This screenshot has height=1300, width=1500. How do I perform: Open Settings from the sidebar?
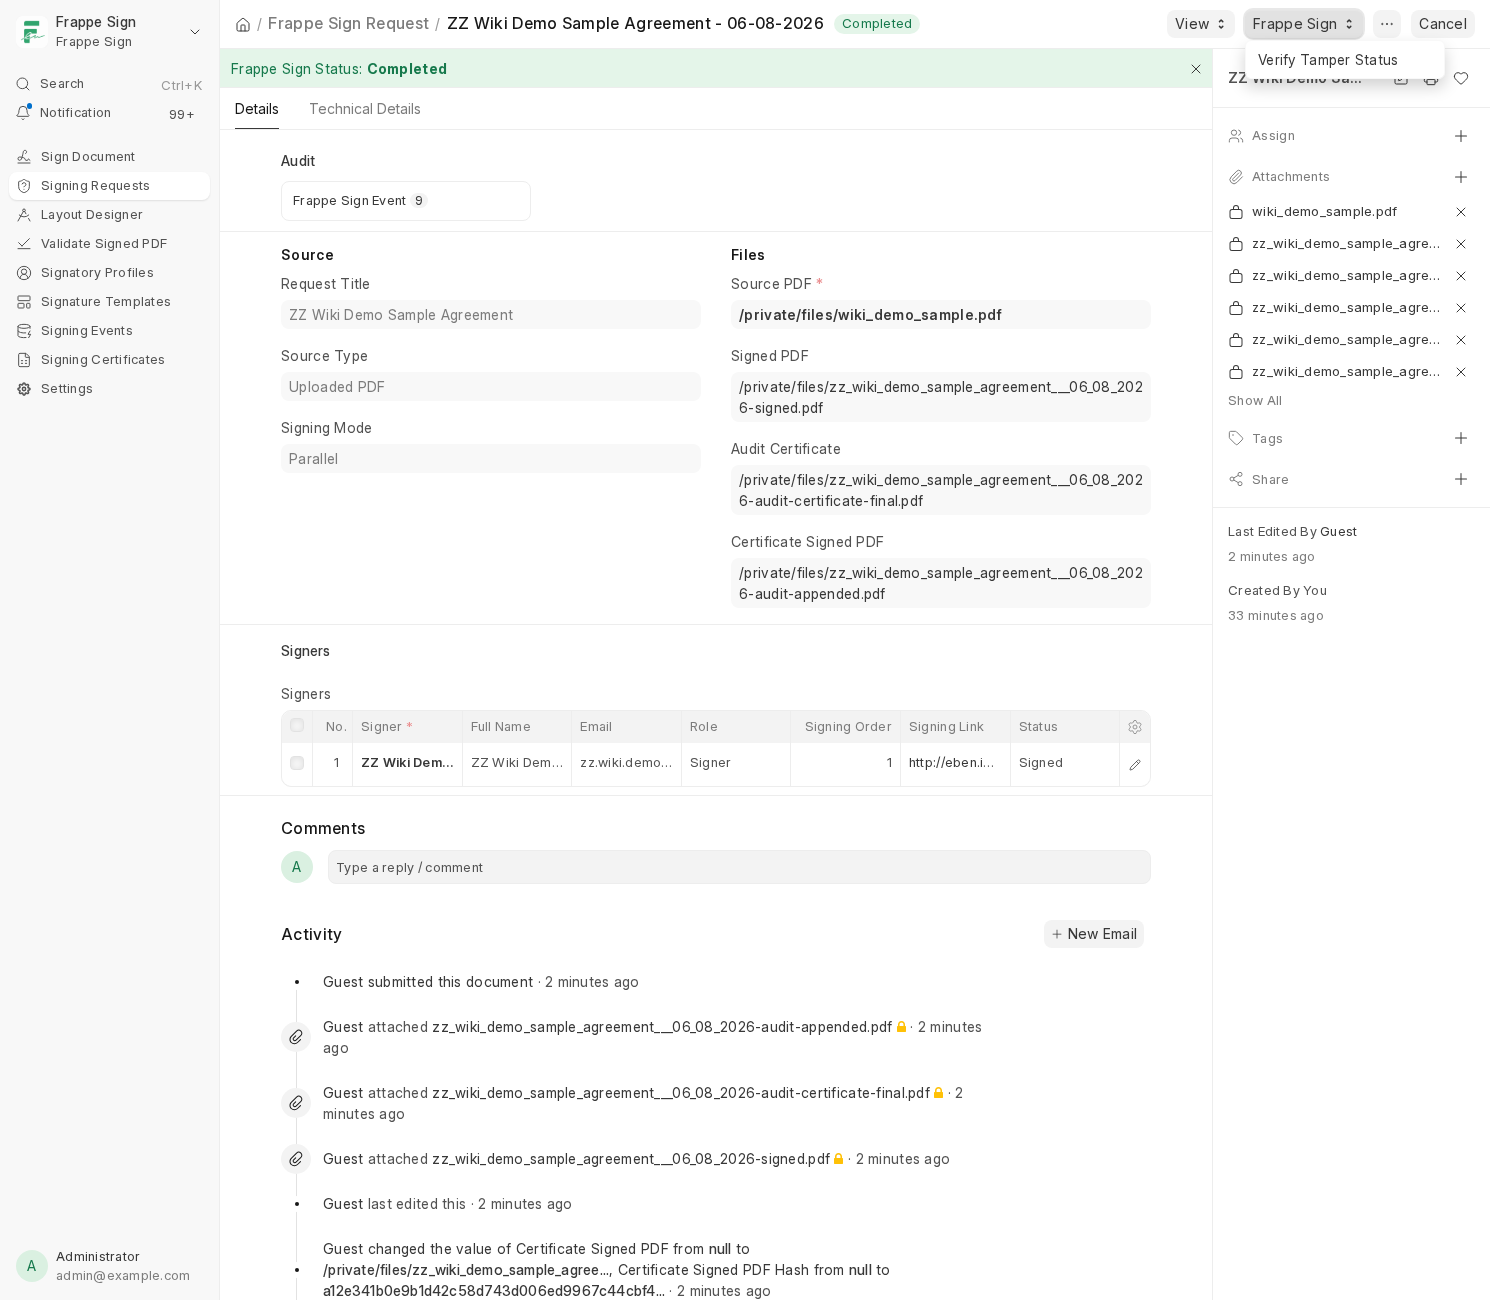pos(109,389)
